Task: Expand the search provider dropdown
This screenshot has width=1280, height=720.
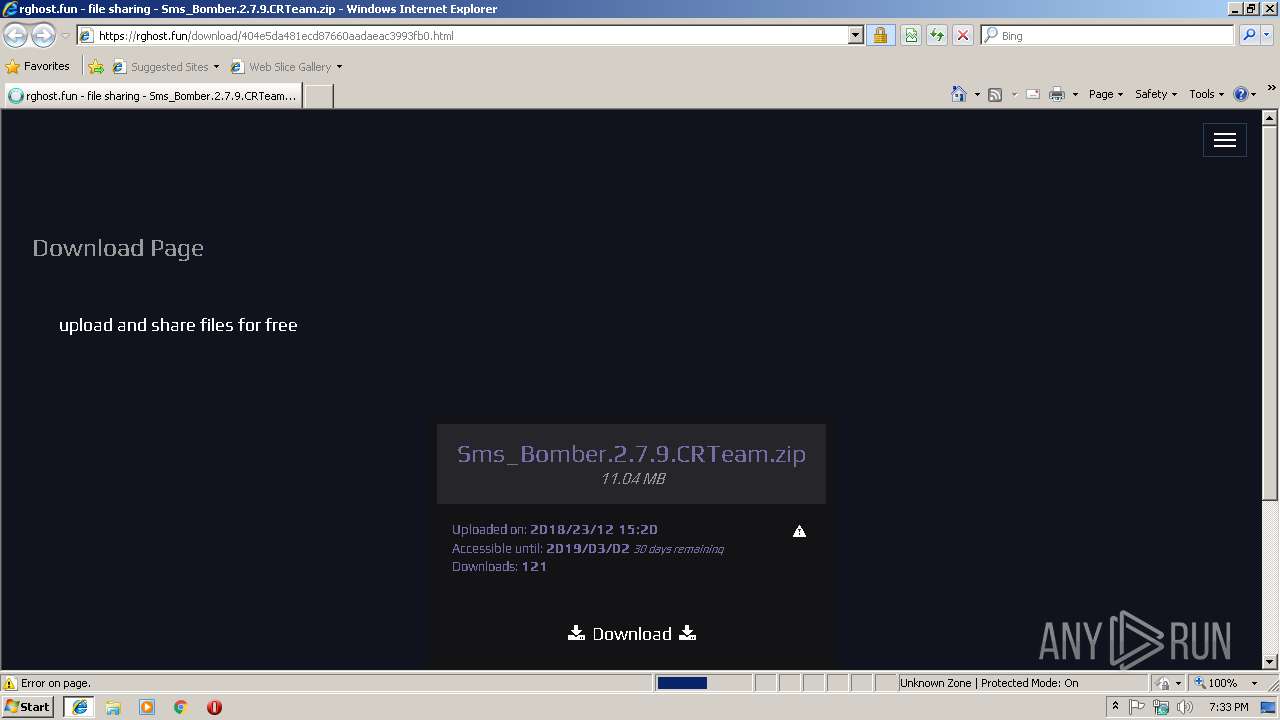Action: point(1267,35)
